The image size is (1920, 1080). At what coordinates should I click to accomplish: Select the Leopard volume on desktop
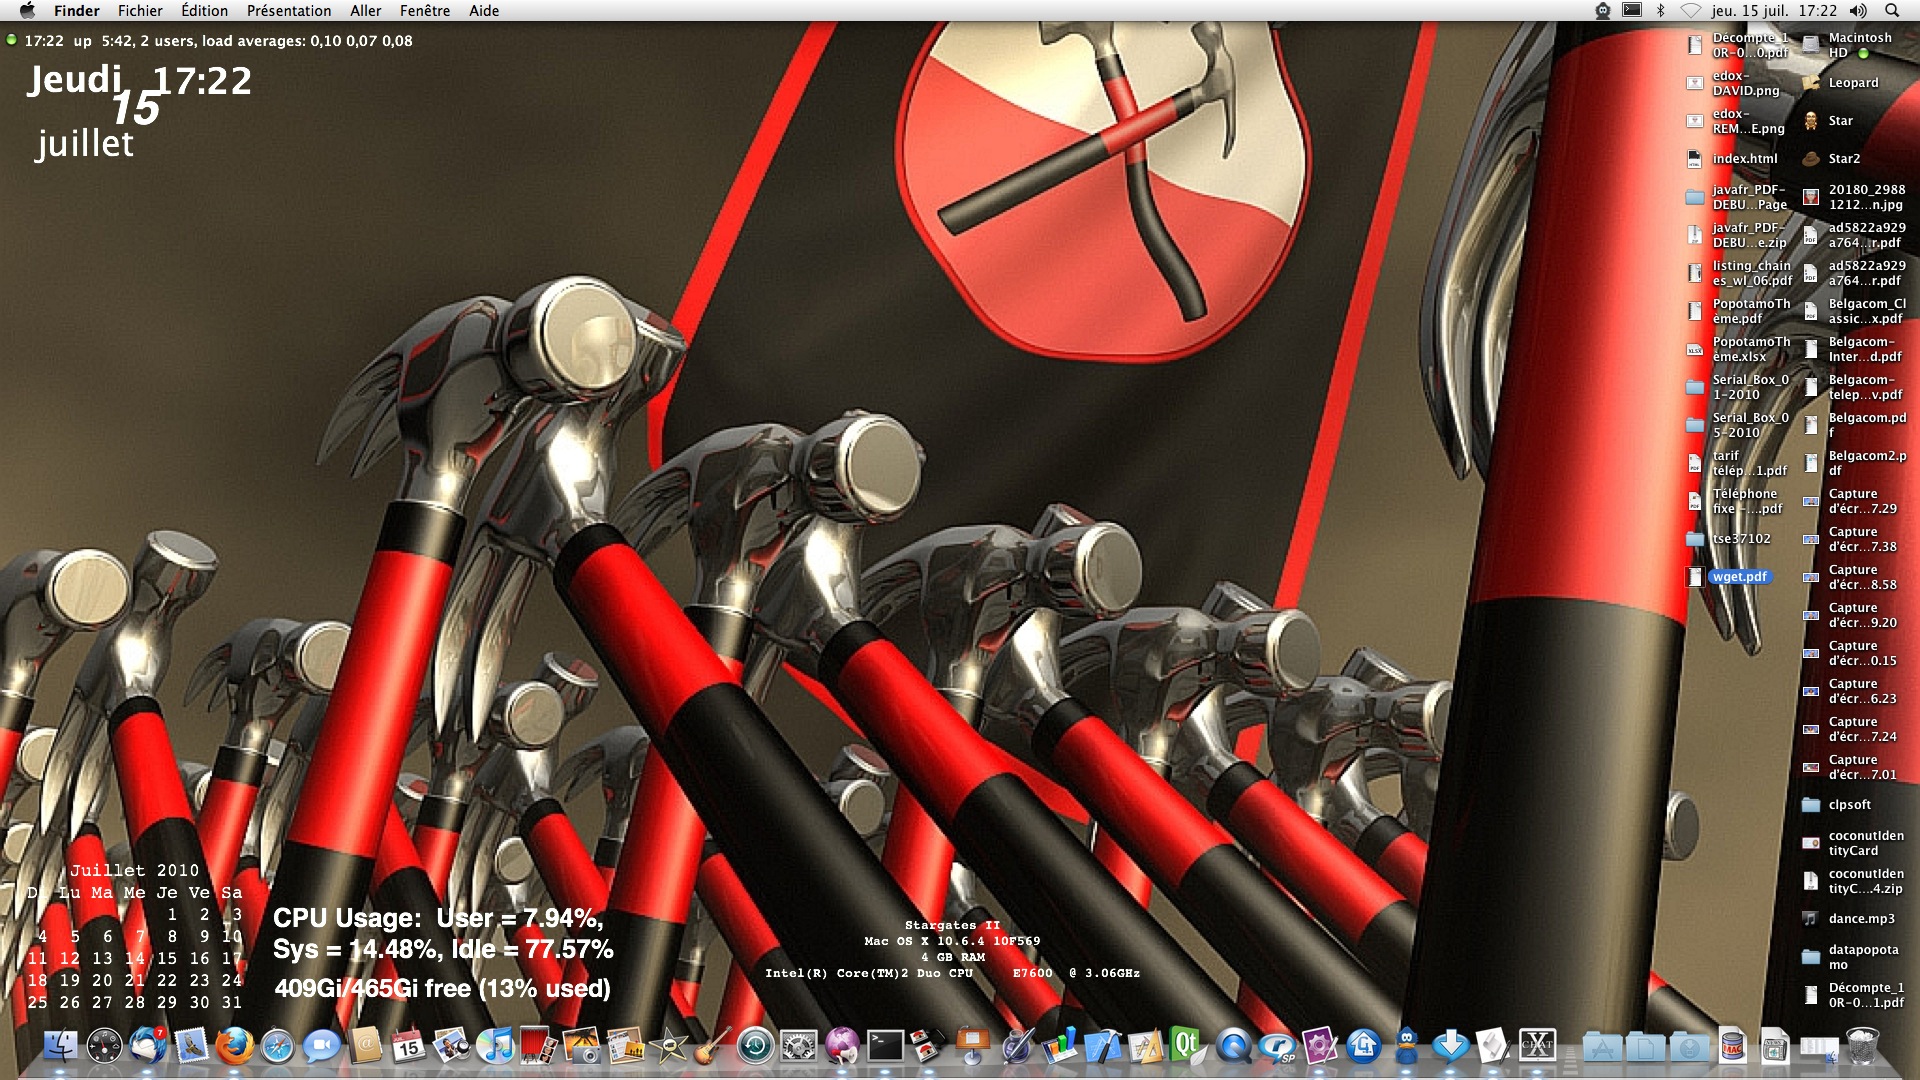pyautogui.click(x=1840, y=83)
